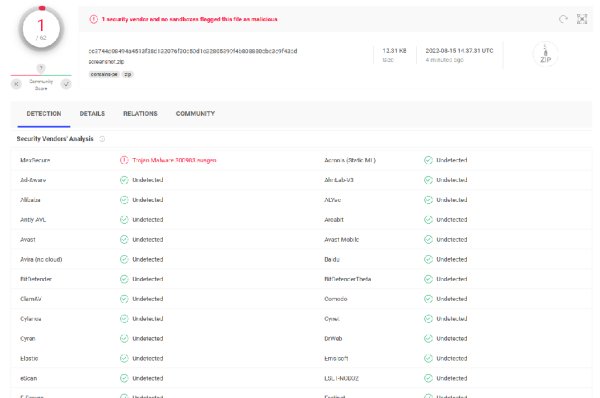Click the check icon in Cylance row
Image resolution: width=600 pixels, height=398 pixels.
click(124, 319)
